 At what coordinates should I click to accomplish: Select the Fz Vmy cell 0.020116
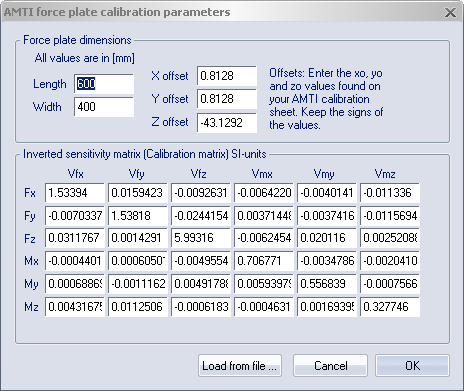(x=327, y=238)
